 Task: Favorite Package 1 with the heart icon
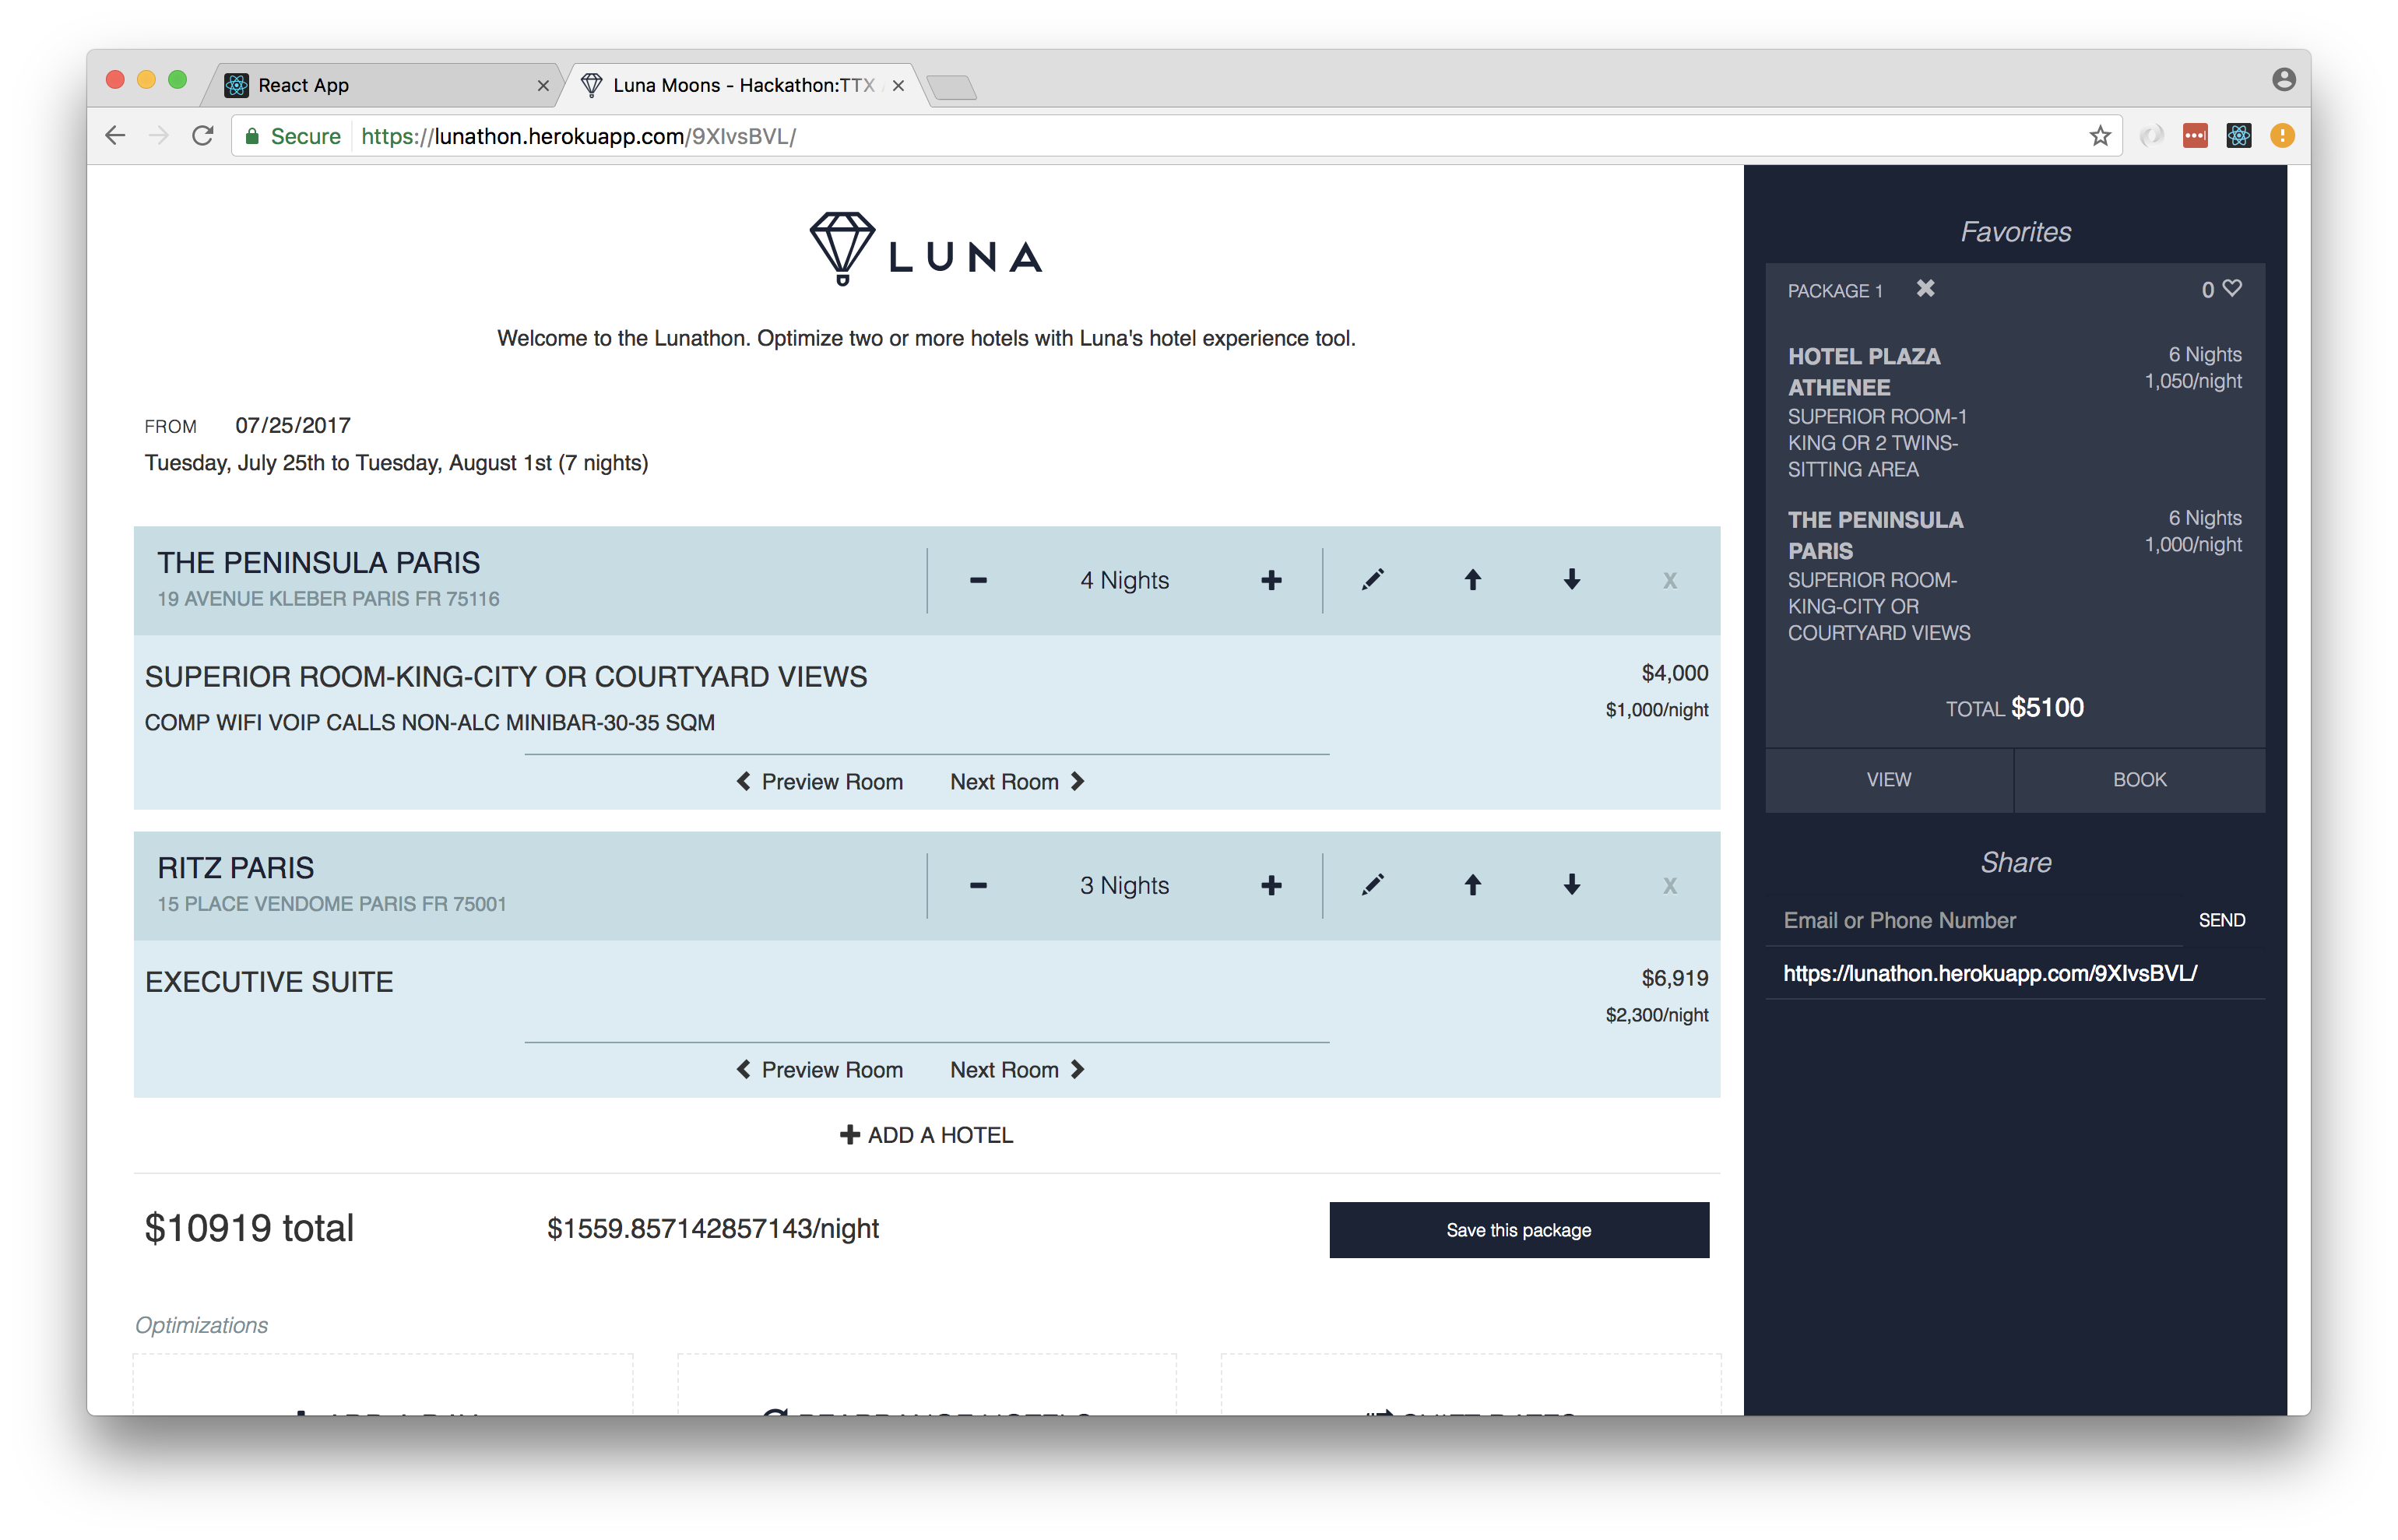point(2232,289)
